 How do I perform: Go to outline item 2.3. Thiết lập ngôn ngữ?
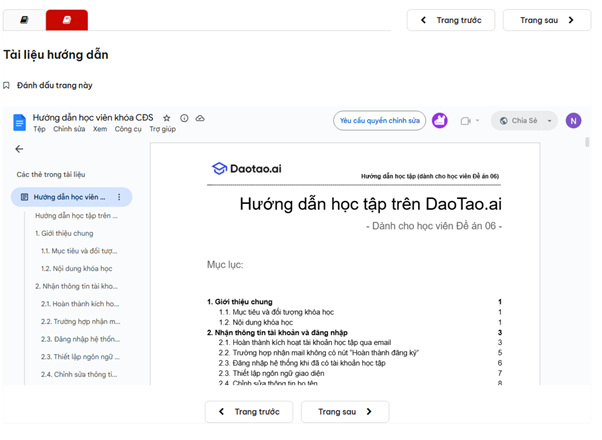80,357
